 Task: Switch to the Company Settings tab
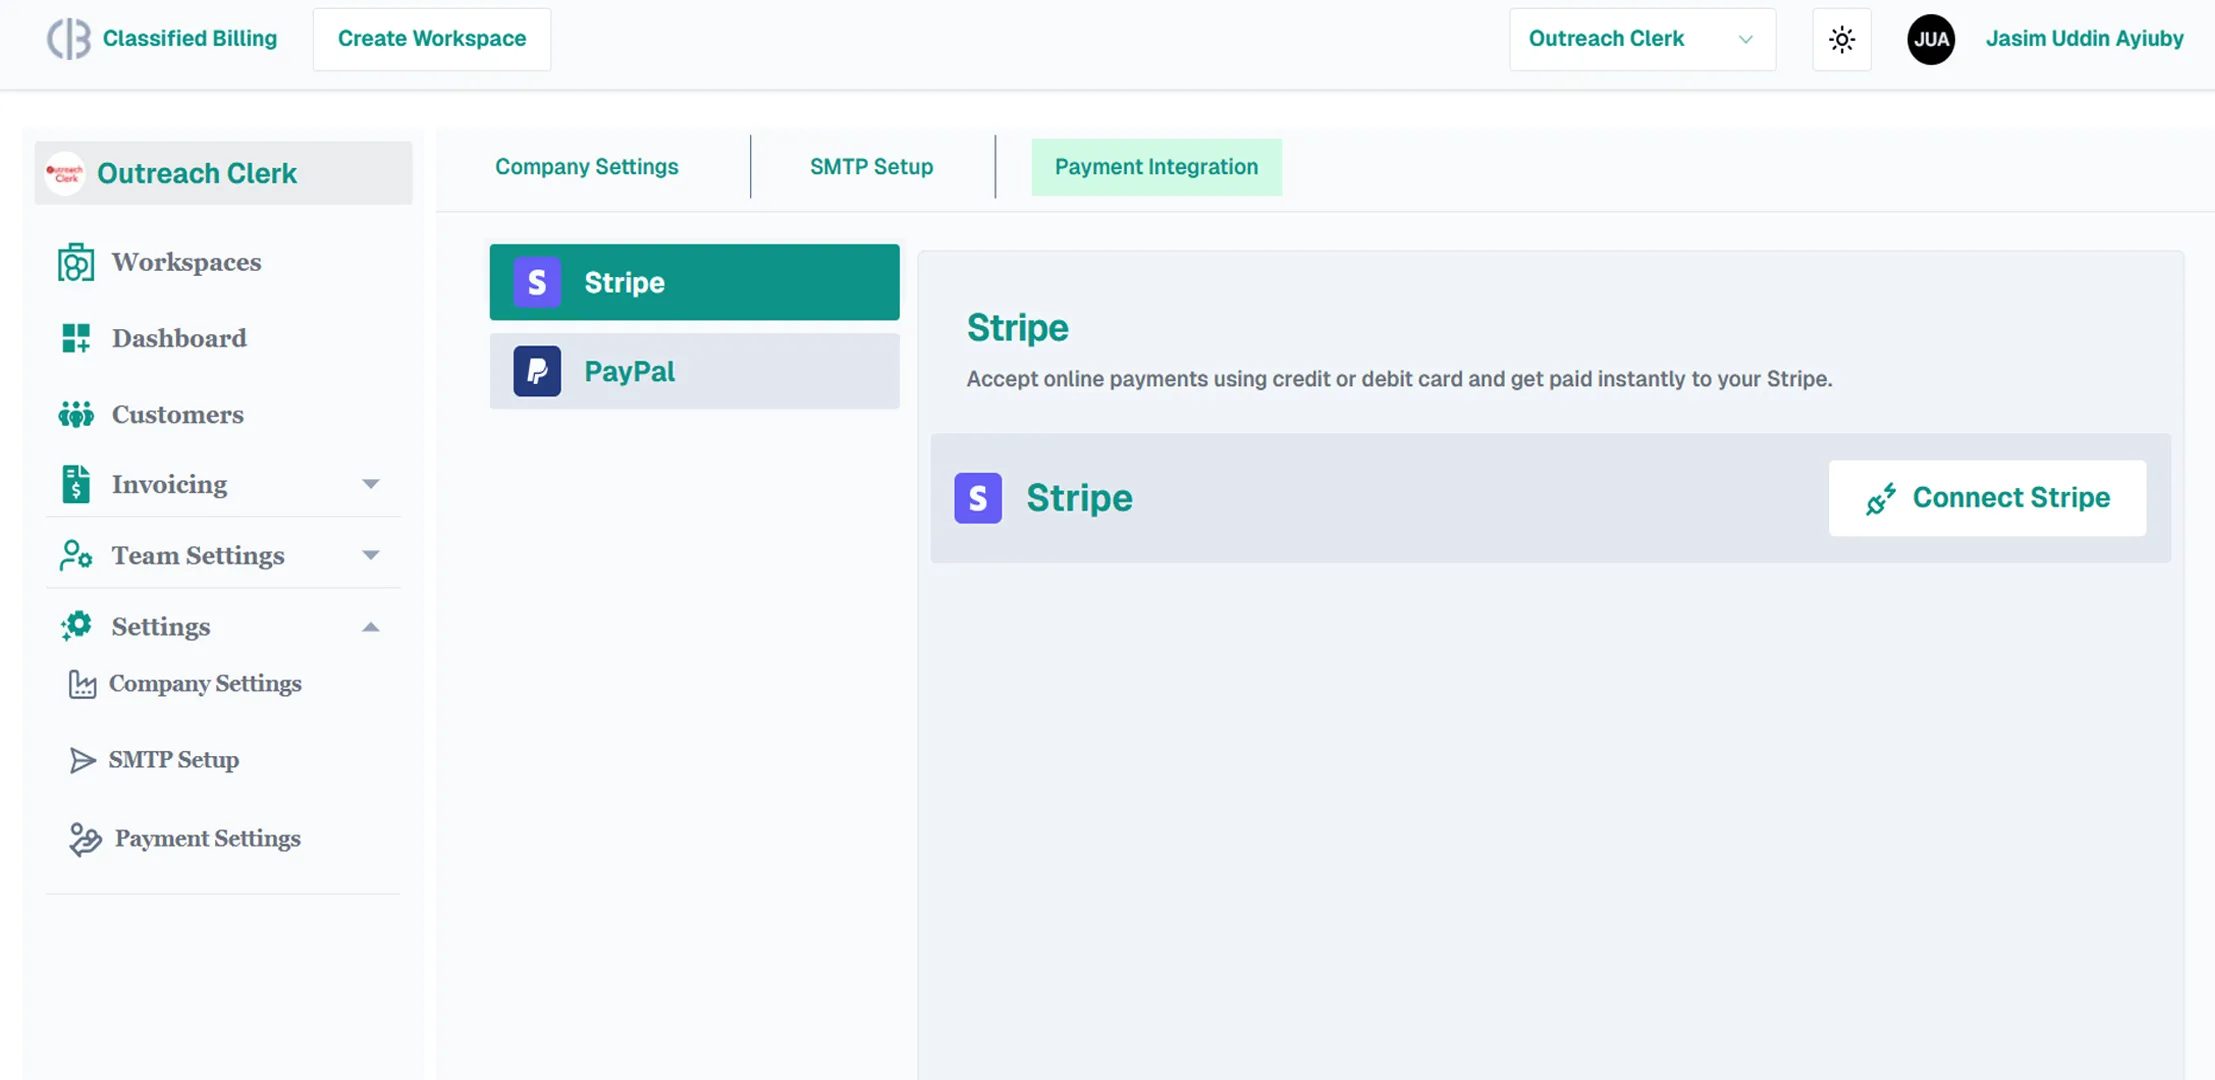(x=587, y=167)
